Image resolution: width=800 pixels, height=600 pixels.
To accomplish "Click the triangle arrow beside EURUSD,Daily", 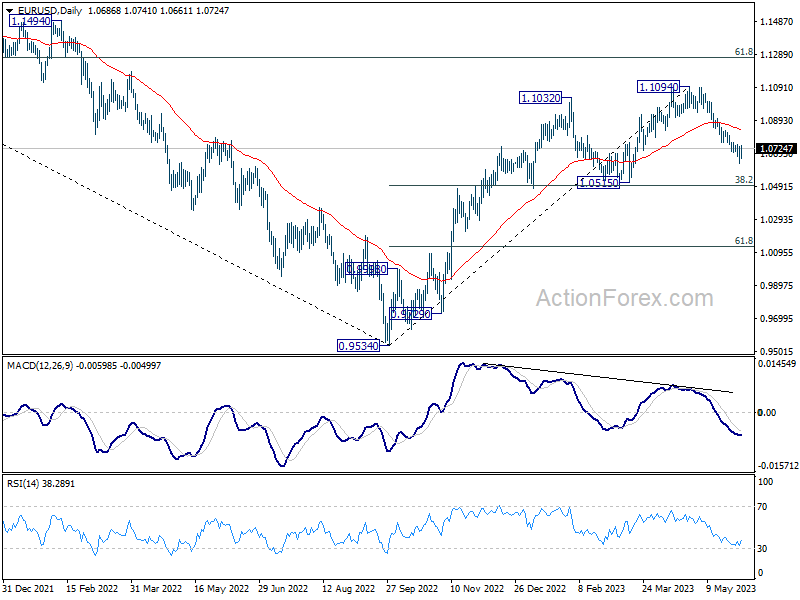I will (8, 10).
